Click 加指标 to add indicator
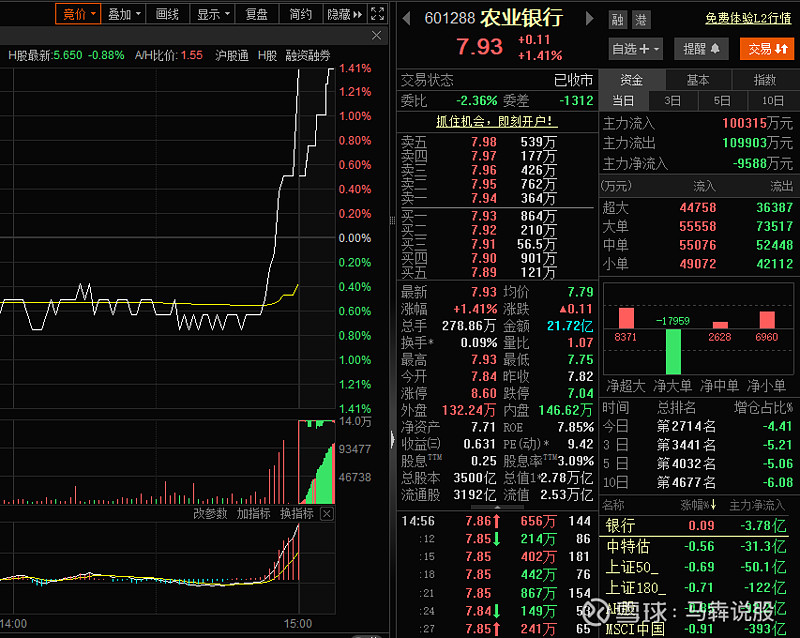 pyautogui.click(x=253, y=513)
